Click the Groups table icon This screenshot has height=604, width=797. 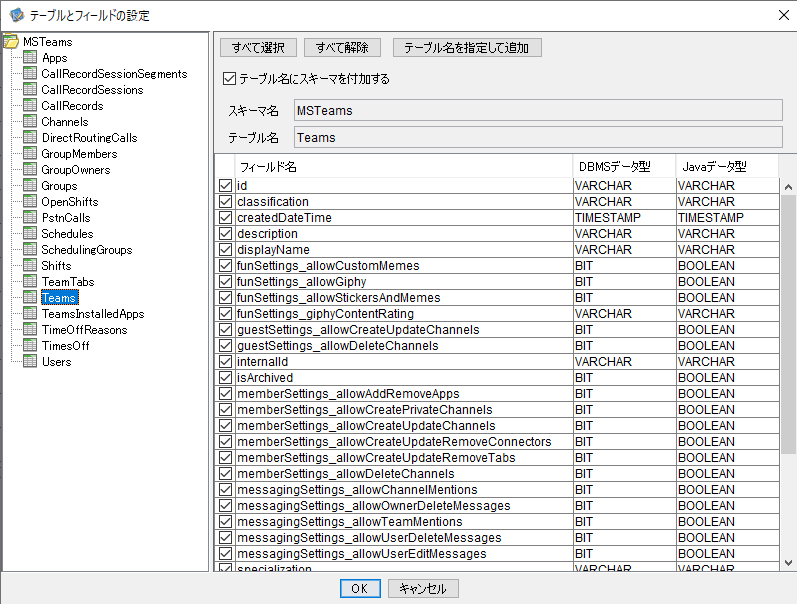click(30, 185)
